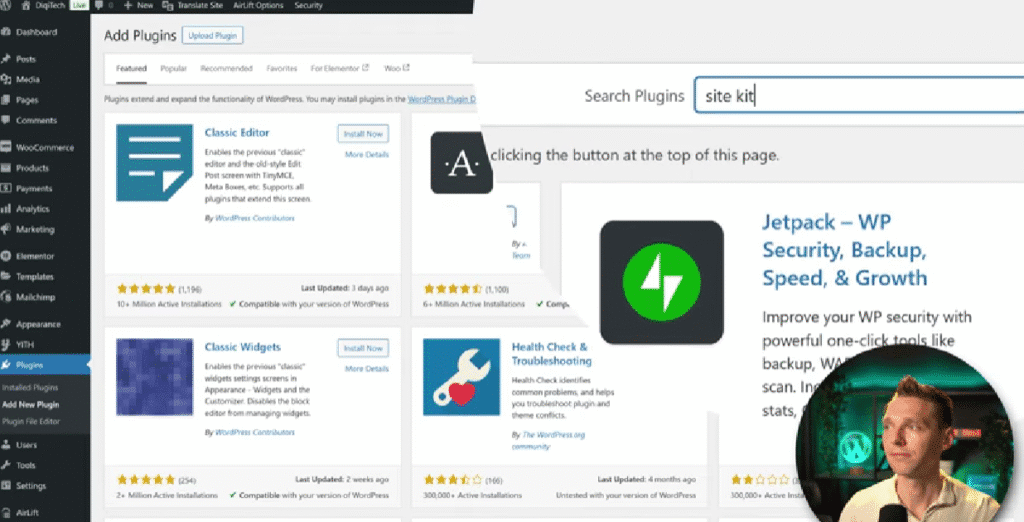Viewport: 1024px width, 522px height.
Task: Click the dark 'A' plugin thumbnail
Action: tap(461, 163)
